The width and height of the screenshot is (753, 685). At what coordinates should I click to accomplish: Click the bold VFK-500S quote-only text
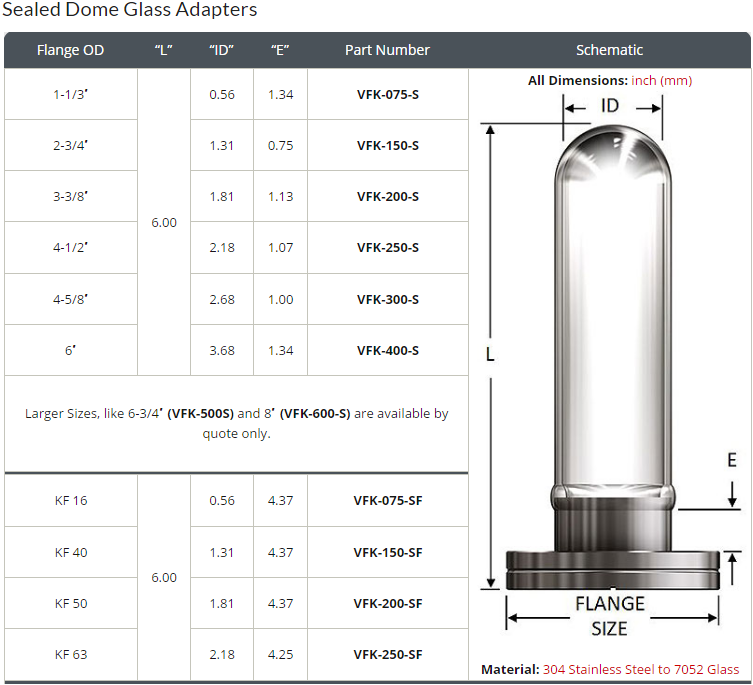[200, 413]
